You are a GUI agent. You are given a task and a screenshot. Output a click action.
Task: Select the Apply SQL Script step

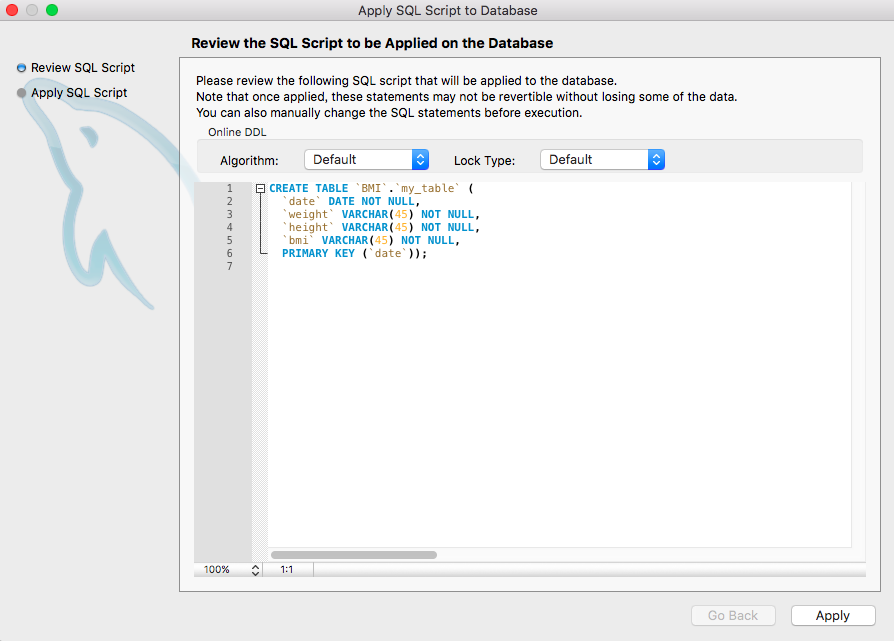(72, 93)
